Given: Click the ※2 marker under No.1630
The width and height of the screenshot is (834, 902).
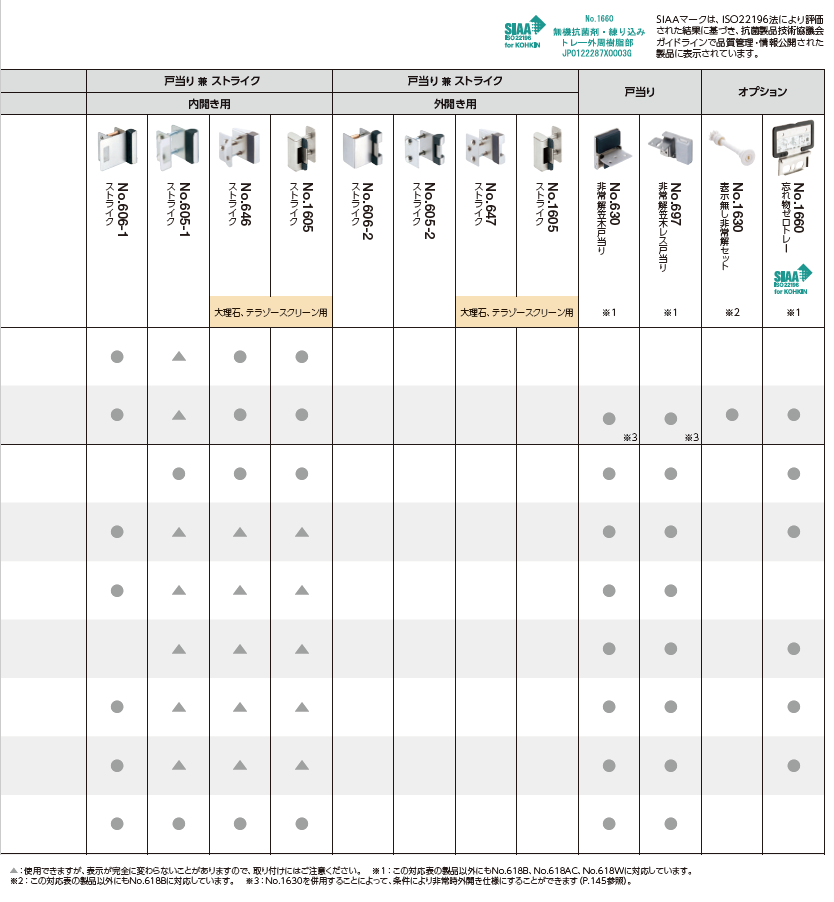Looking at the screenshot, I should point(732,313).
